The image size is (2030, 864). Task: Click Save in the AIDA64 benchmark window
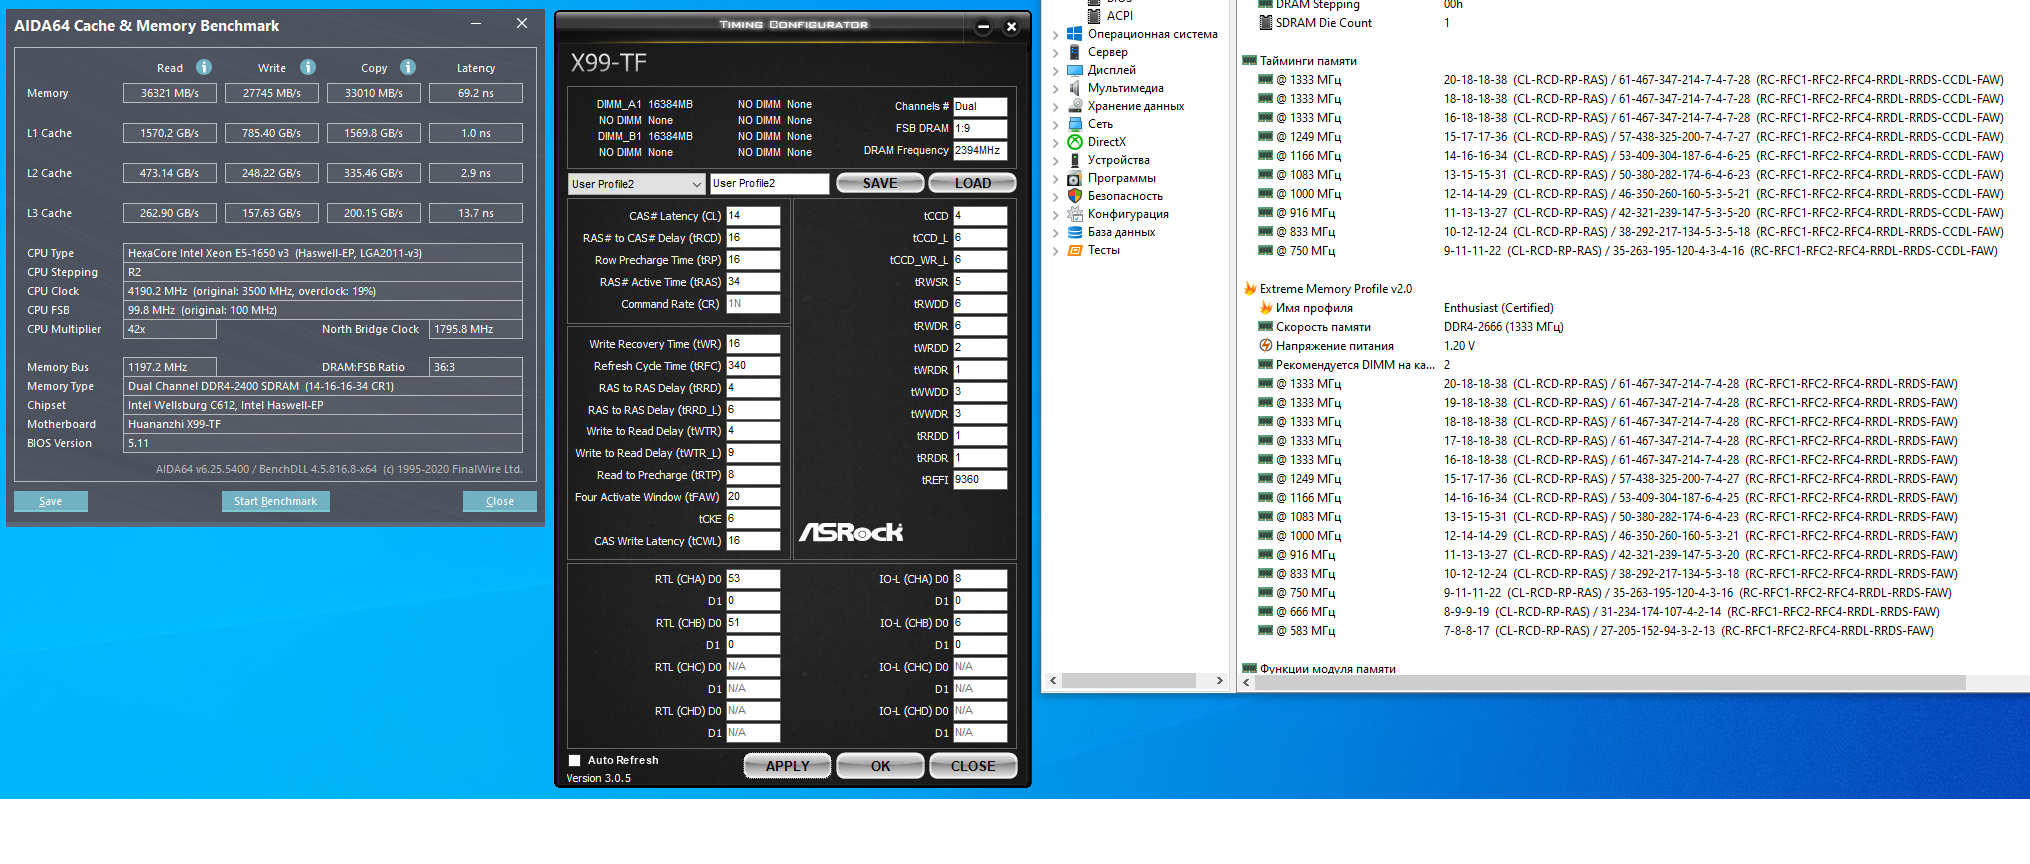pos(51,501)
